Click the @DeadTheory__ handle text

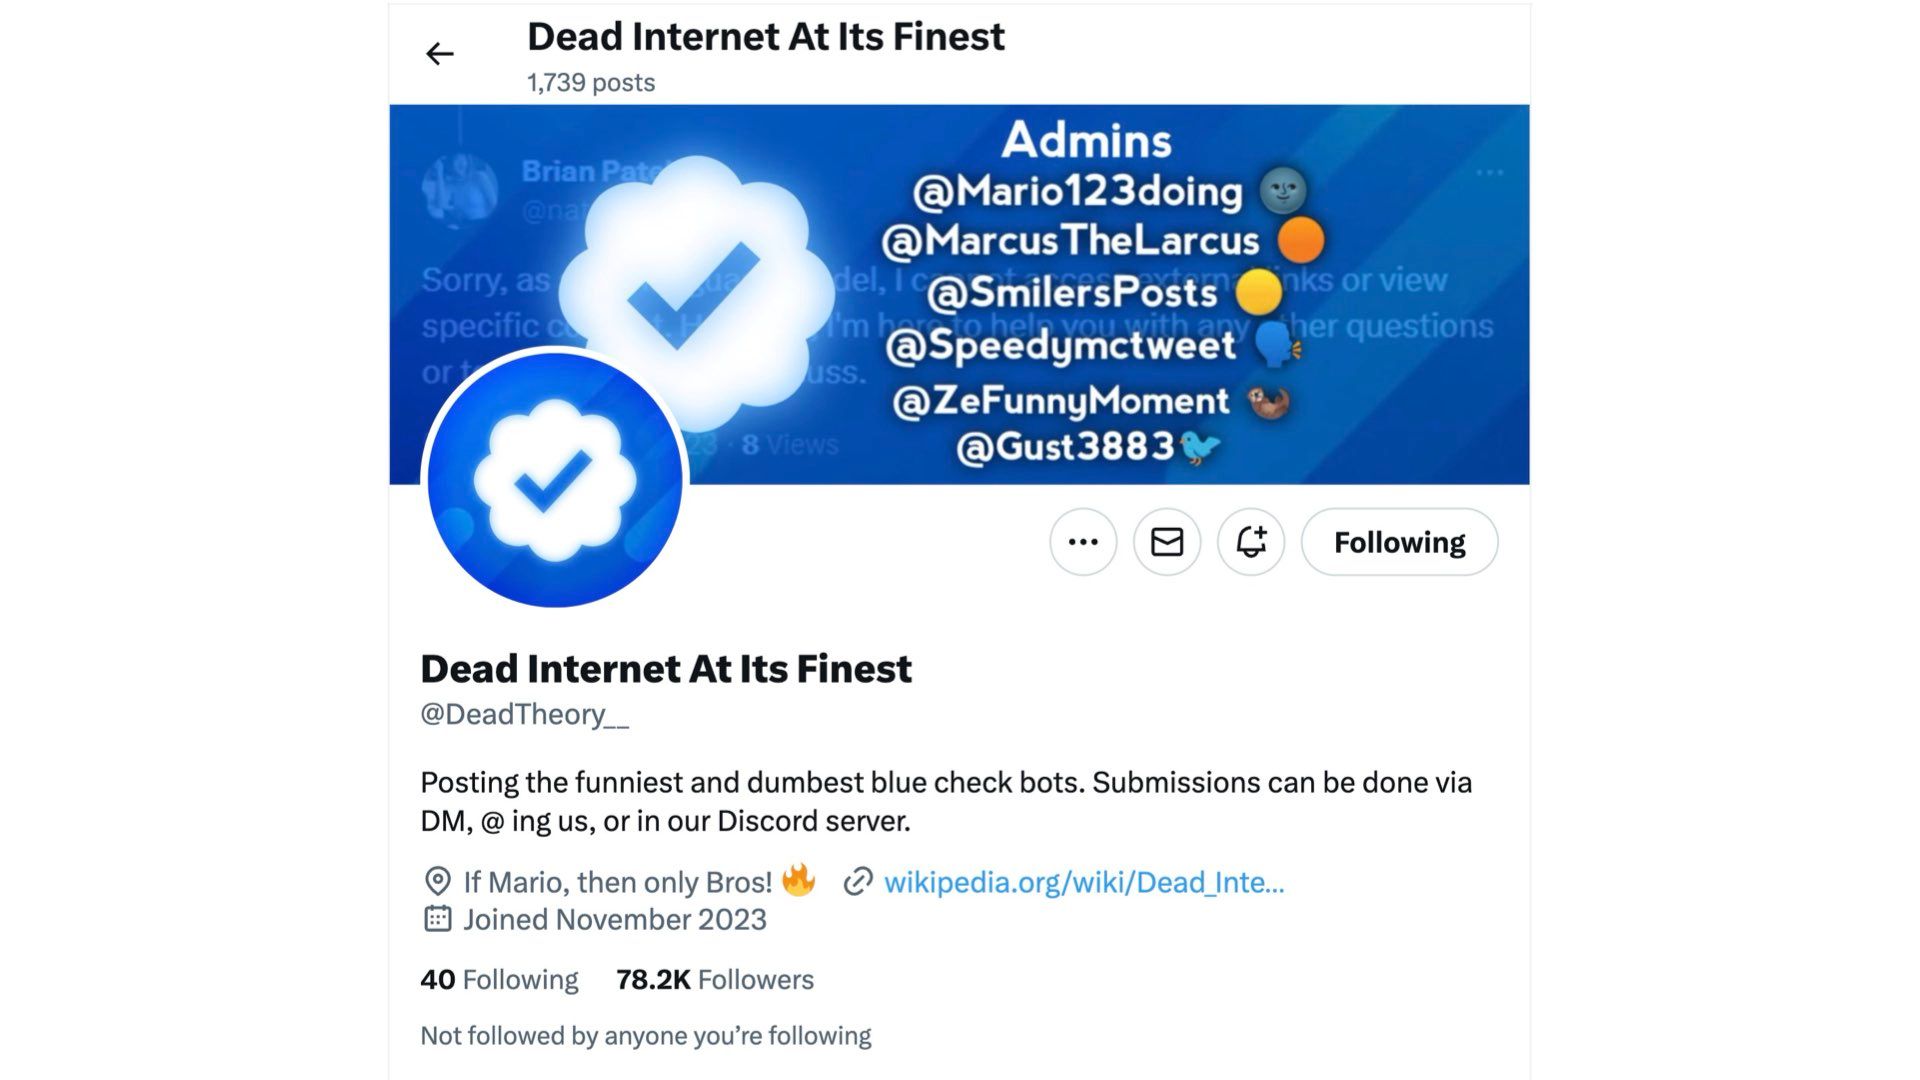[x=525, y=714]
